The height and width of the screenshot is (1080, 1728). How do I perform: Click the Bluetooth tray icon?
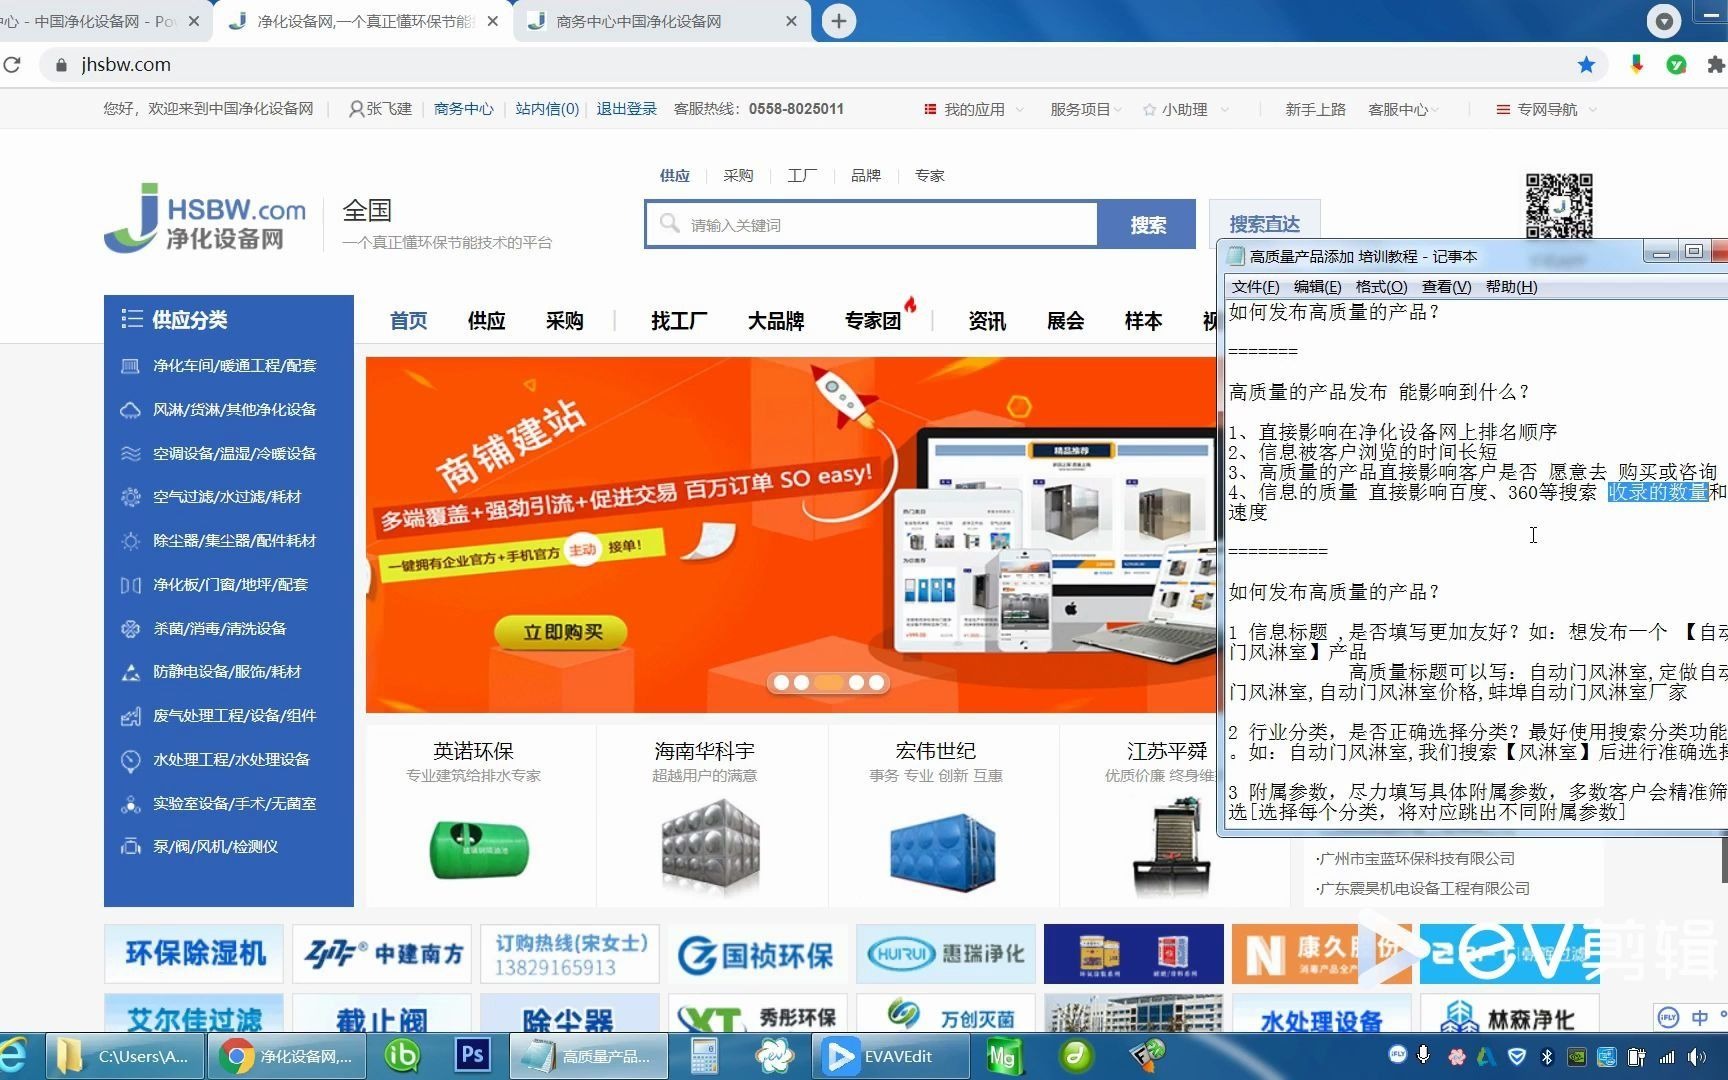click(x=1547, y=1056)
